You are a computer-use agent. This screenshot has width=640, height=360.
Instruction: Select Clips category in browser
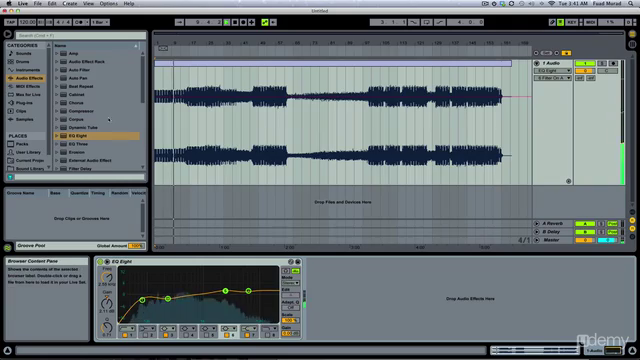[x=21, y=111]
